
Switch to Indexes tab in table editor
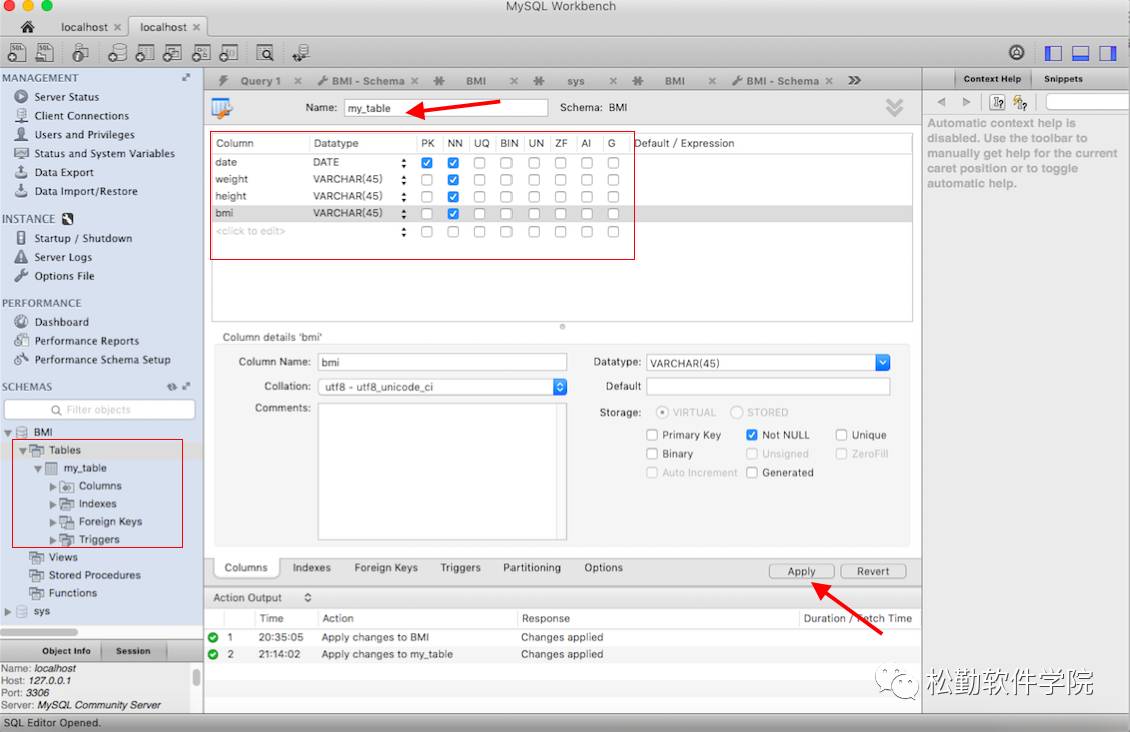pyautogui.click(x=311, y=568)
